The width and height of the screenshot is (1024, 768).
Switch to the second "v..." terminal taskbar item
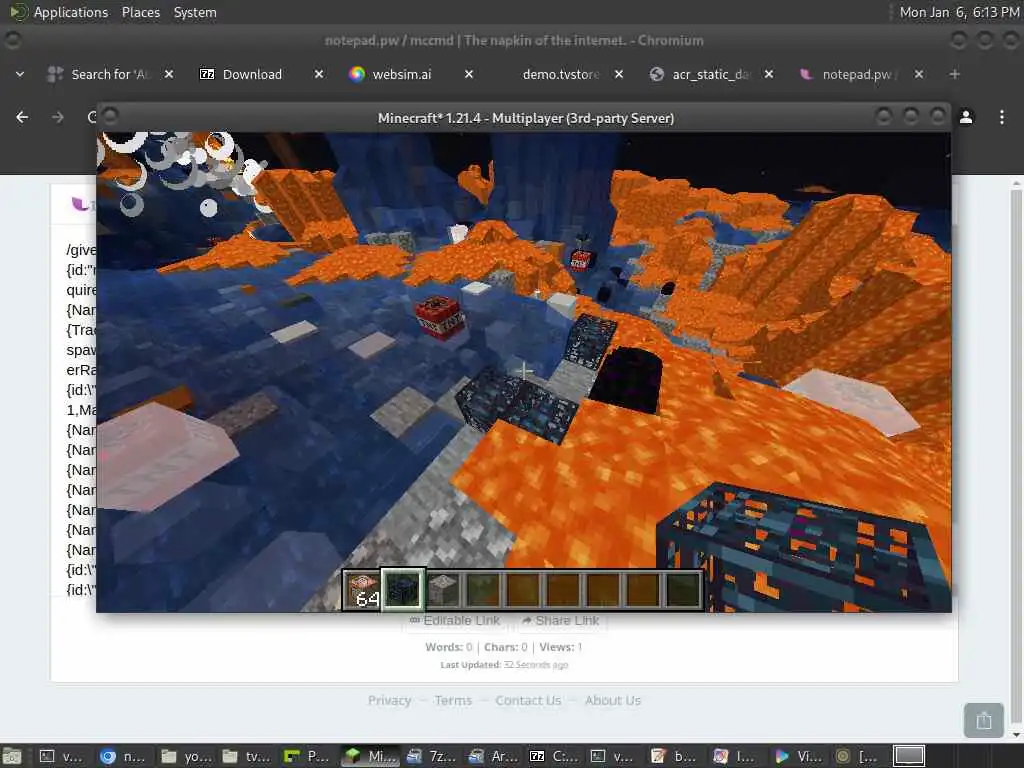coord(613,756)
